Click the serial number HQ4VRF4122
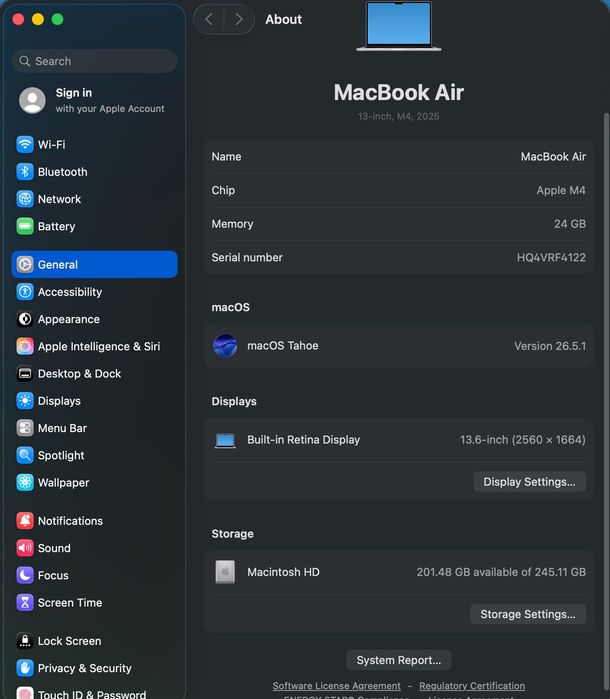 551,258
